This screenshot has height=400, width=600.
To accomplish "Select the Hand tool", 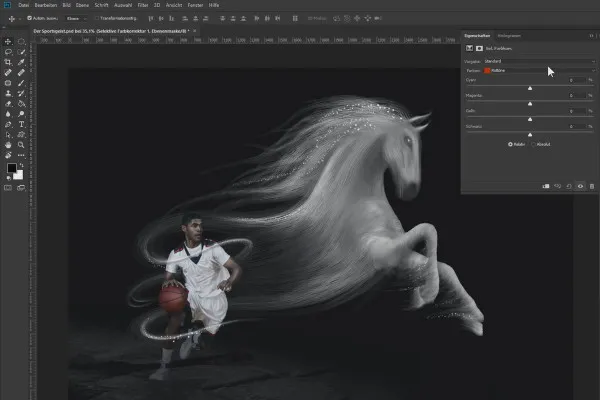I will point(8,145).
